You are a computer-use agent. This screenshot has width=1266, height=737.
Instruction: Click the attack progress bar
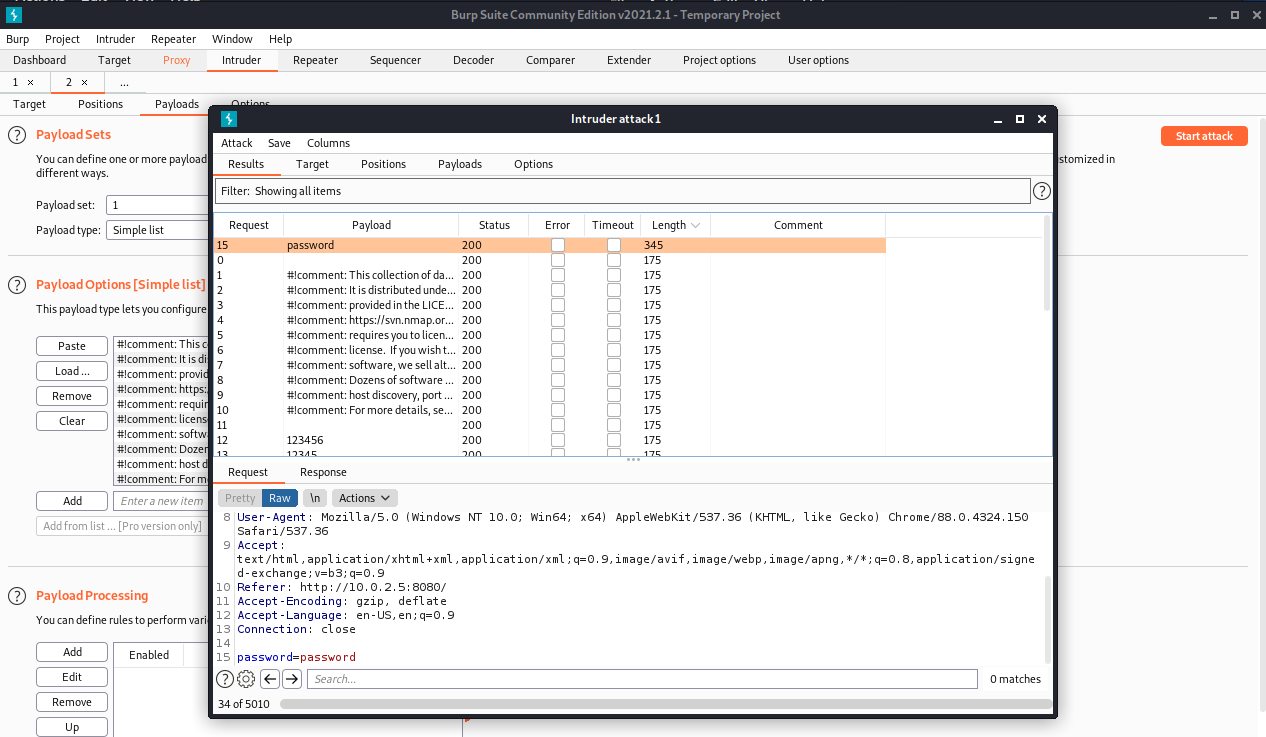[x=660, y=704]
